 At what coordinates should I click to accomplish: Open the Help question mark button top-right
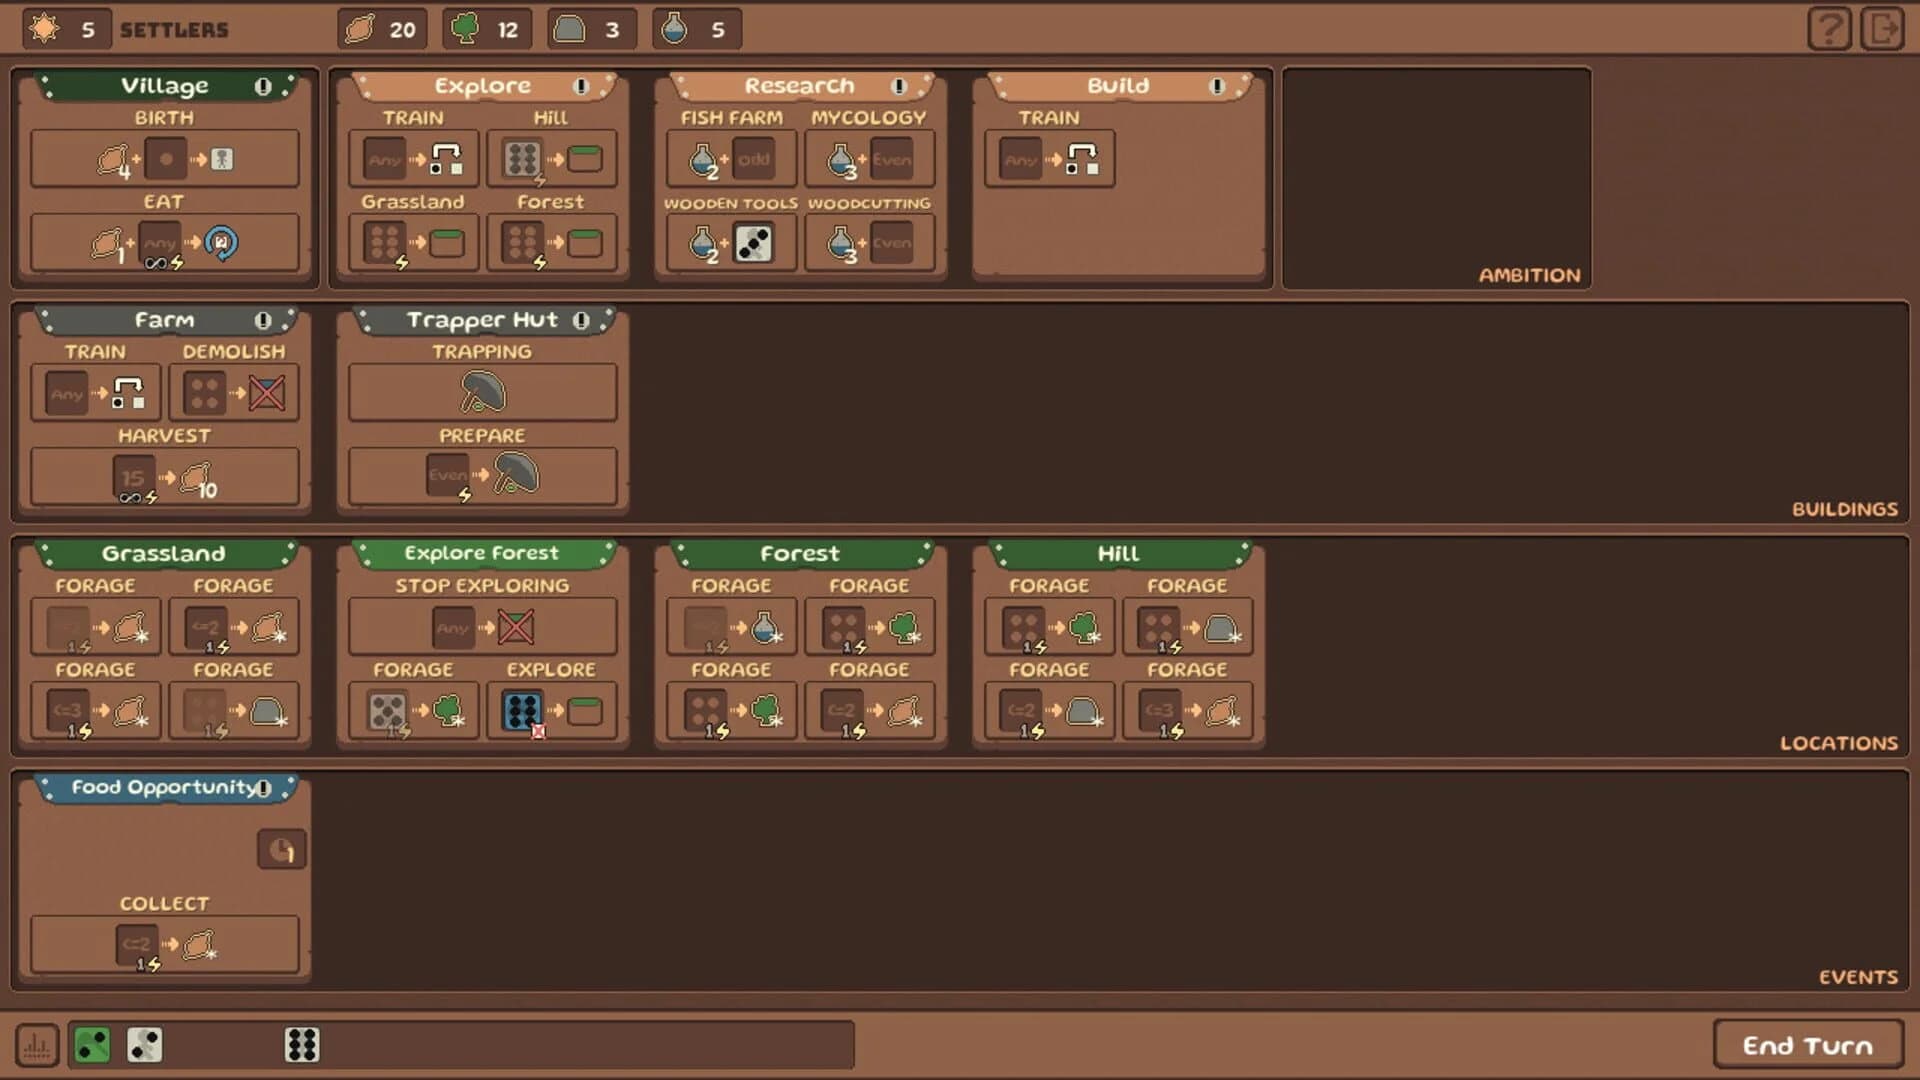tap(1830, 29)
